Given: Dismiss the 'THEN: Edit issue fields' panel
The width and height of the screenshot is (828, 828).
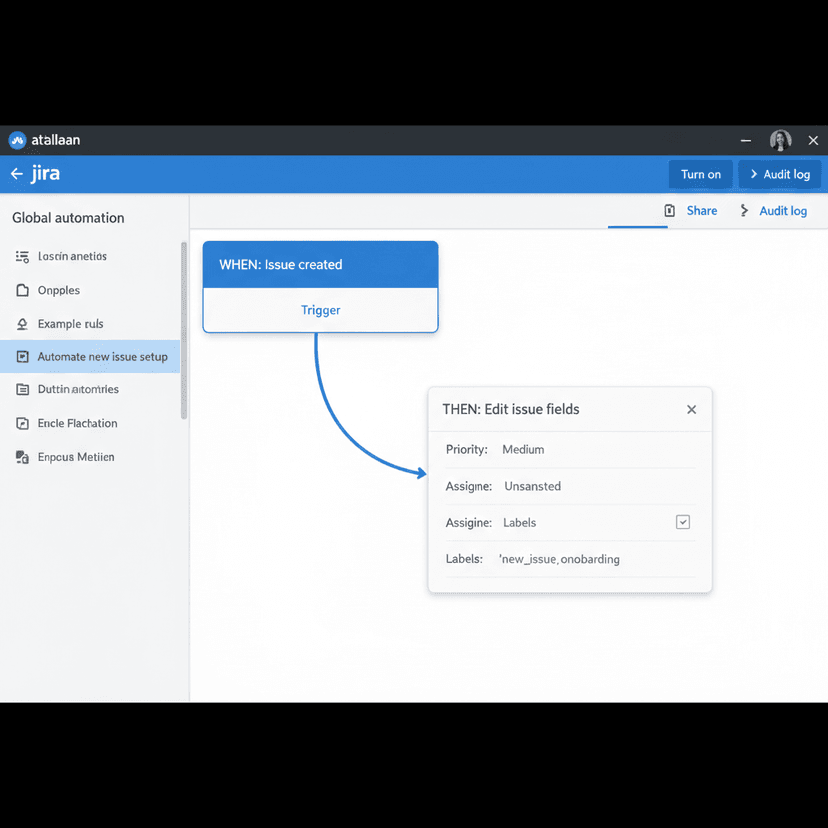Looking at the screenshot, I should click(691, 409).
